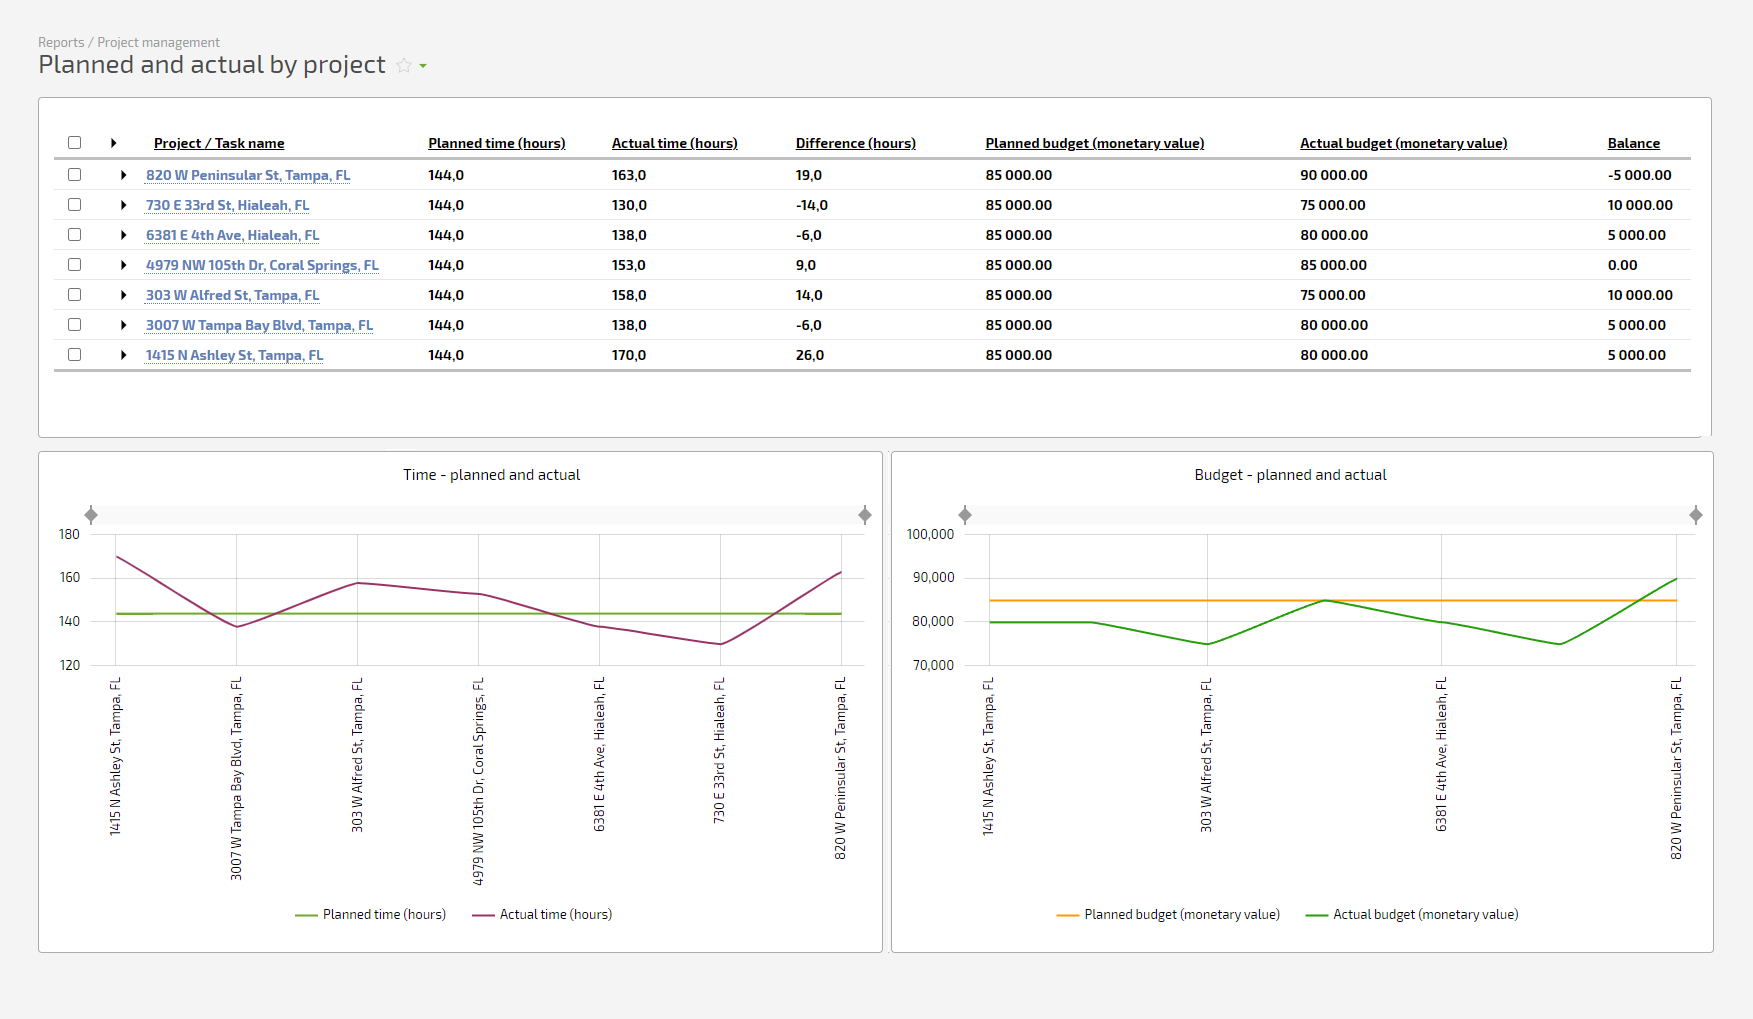The image size is (1753, 1019).
Task: Check the 820 W Peninsular St row checkbox
Action: [74, 175]
